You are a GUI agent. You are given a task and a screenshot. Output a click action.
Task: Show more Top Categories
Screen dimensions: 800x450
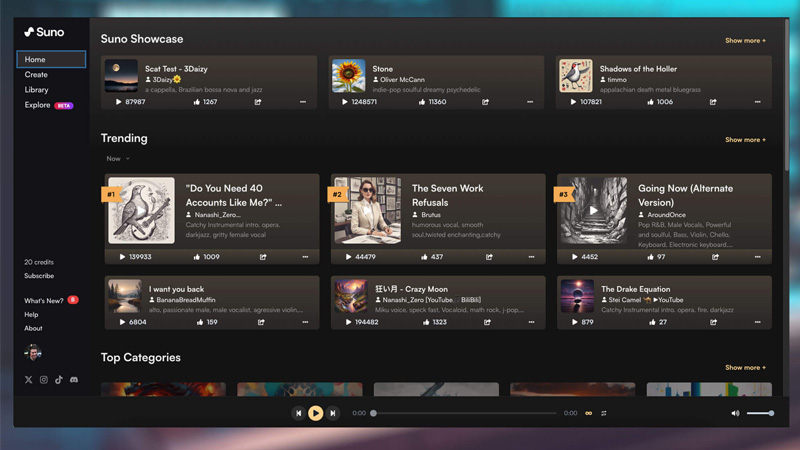click(x=745, y=367)
